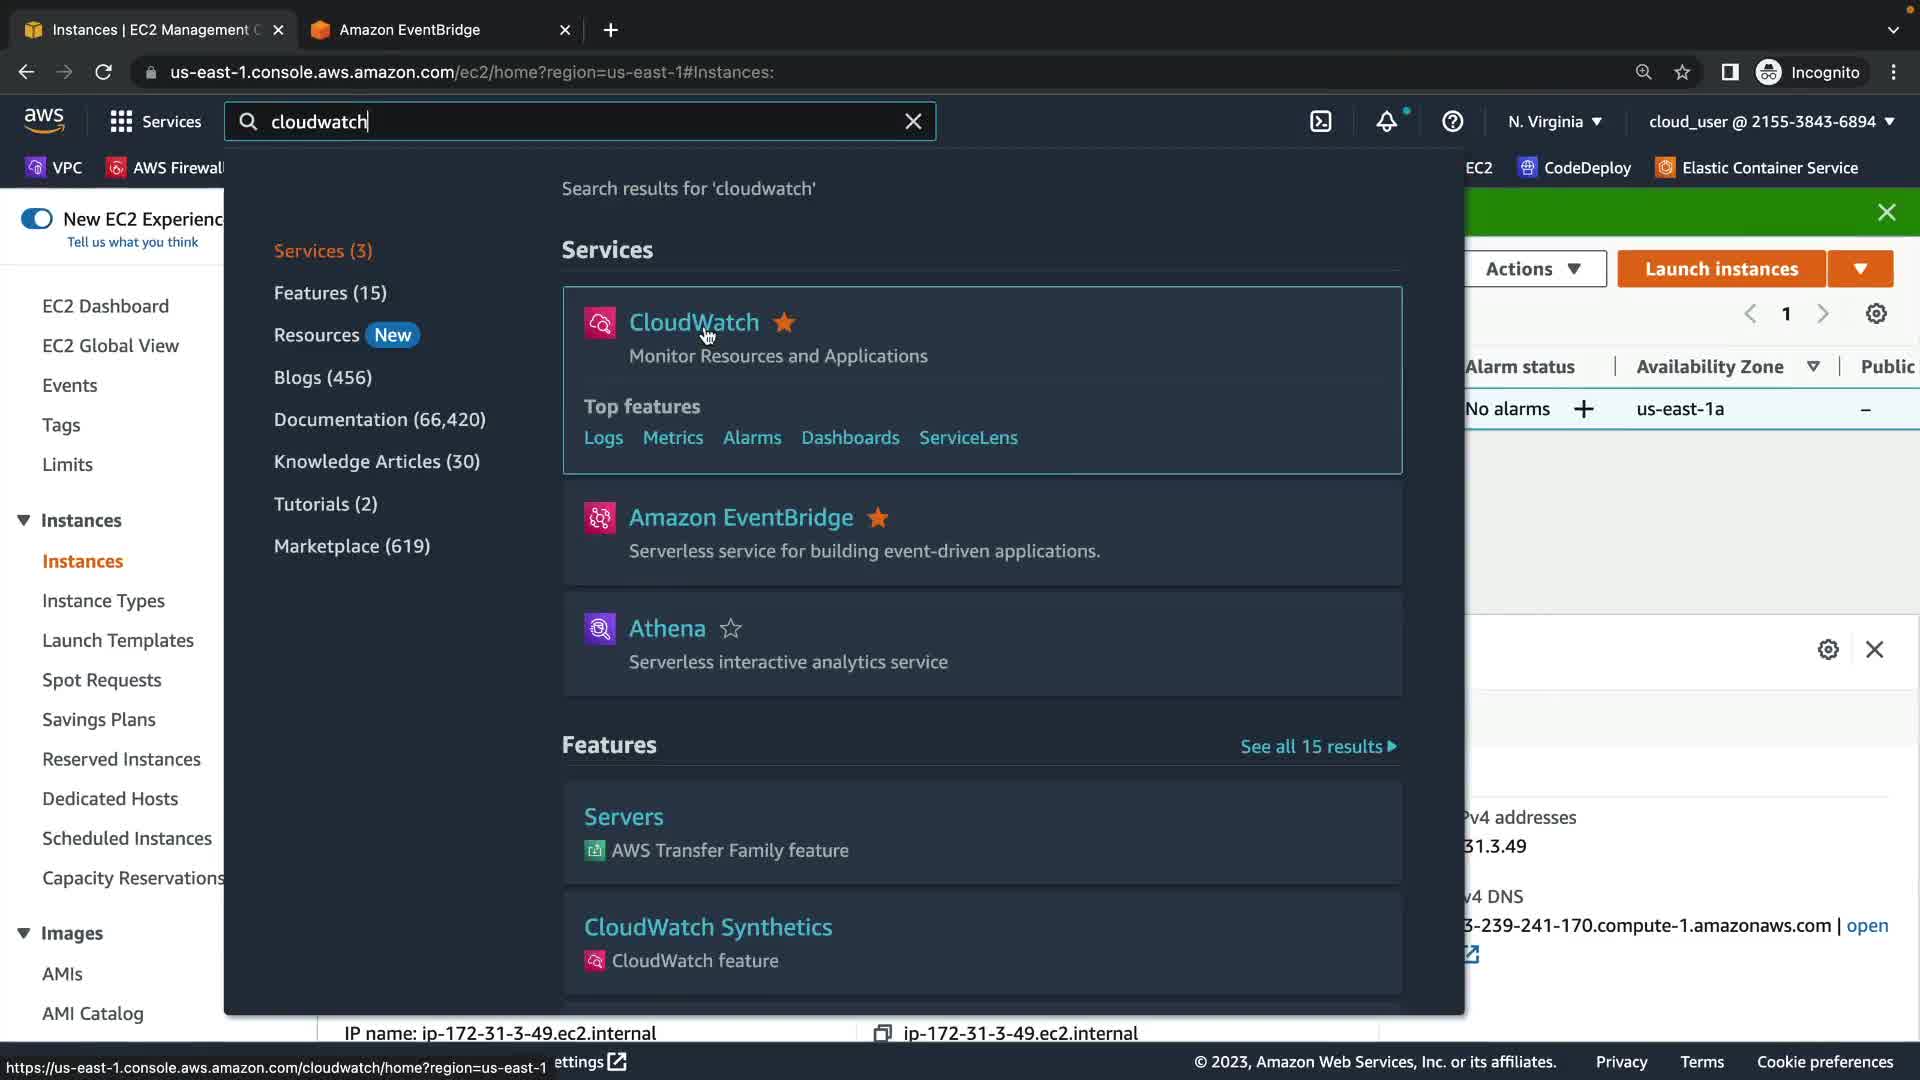Click the AWS logo home icon
Image resolution: width=1920 pixels, height=1080 pixels.
tap(44, 121)
